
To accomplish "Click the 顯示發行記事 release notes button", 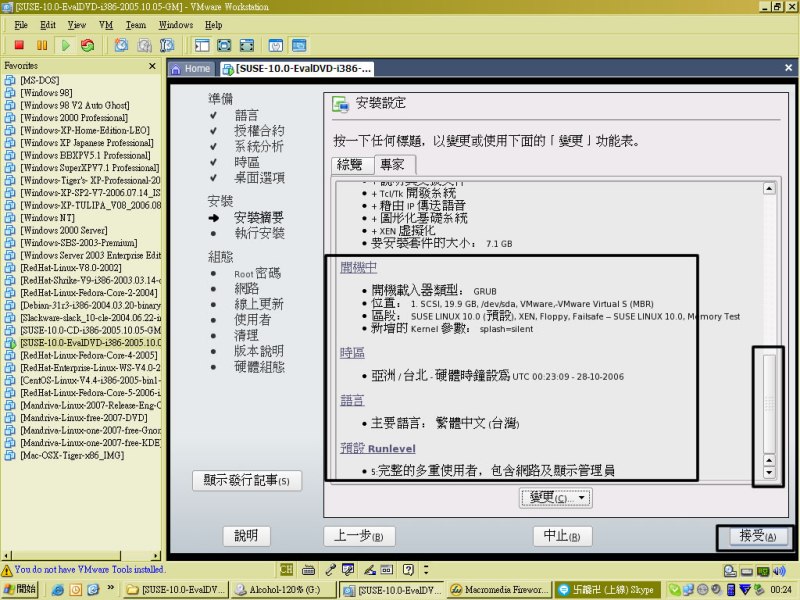I will 247,481.
